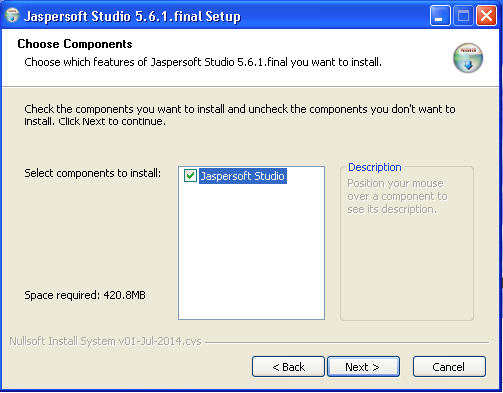Click the Jaspersoft Studio 5.6.1.final Setup title text

coord(132,16)
